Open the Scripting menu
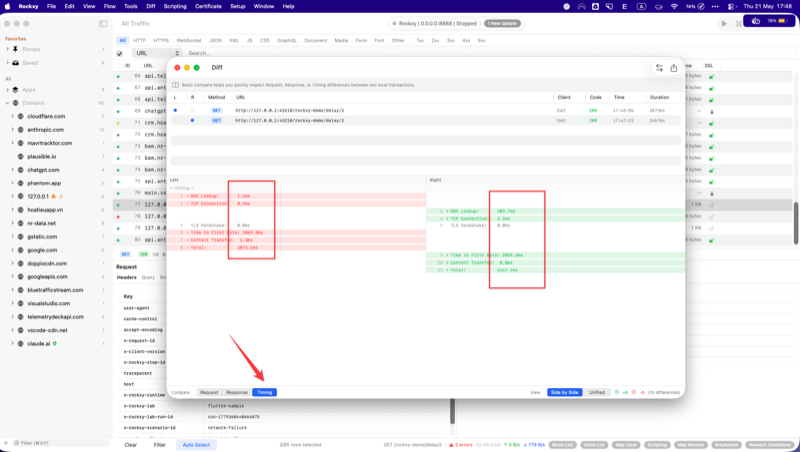Image resolution: width=800 pixels, height=452 pixels. coord(175,7)
